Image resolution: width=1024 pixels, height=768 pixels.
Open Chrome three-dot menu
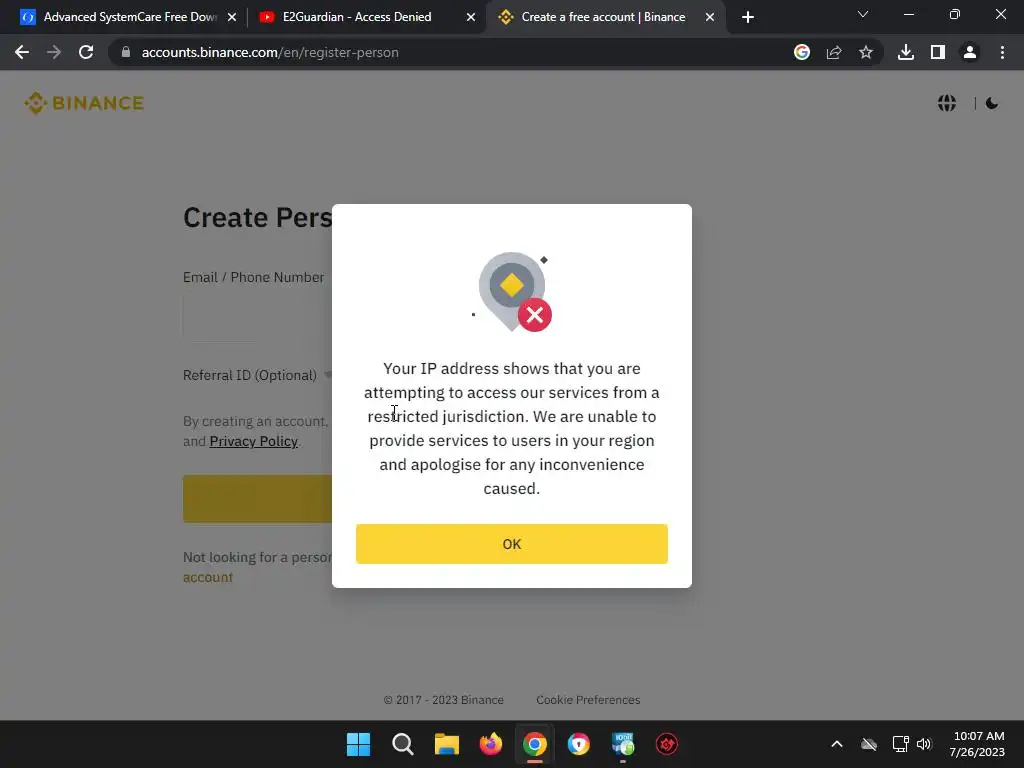pos(1002,52)
